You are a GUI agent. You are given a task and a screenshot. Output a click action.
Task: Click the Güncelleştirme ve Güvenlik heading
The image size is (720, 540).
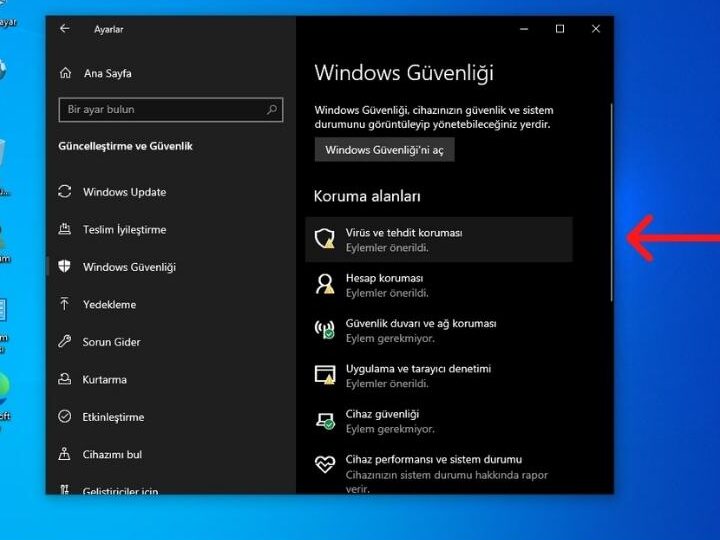coord(125,146)
